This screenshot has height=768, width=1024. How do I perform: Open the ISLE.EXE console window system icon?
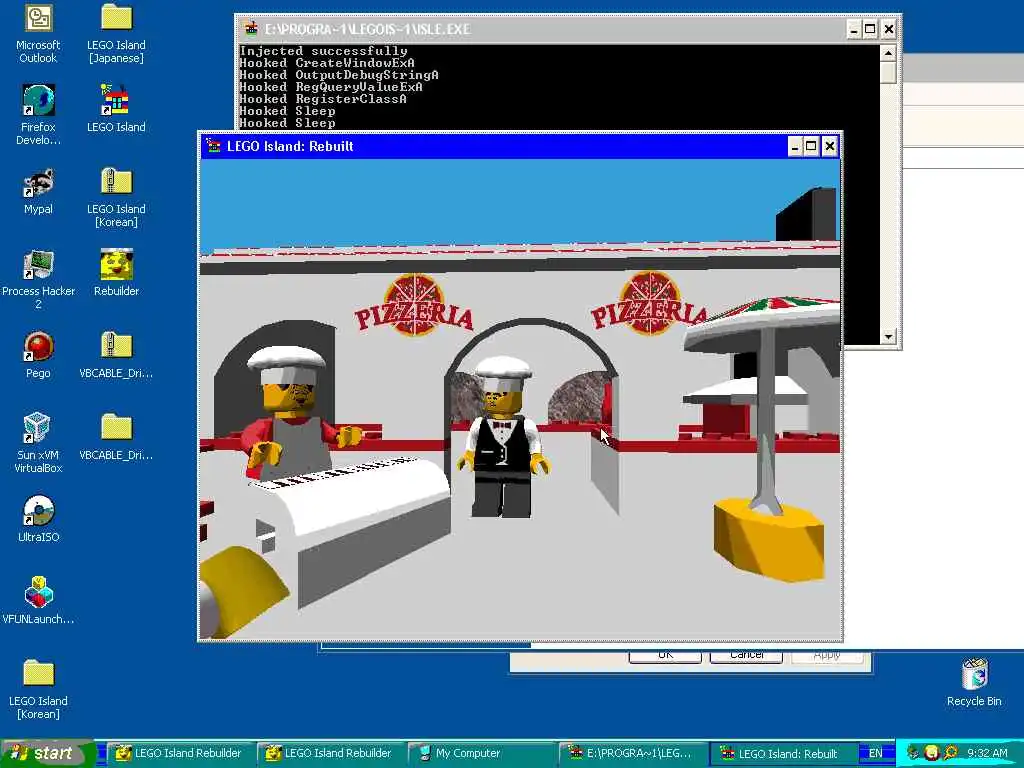point(251,29)
